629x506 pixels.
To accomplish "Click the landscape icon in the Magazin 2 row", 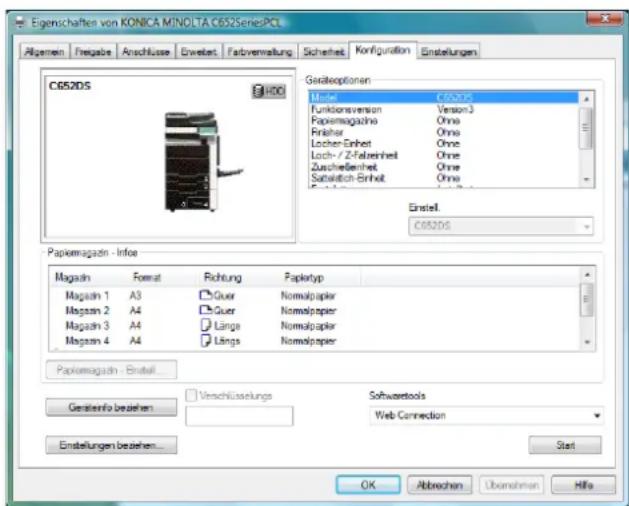I will pos(206,310).
